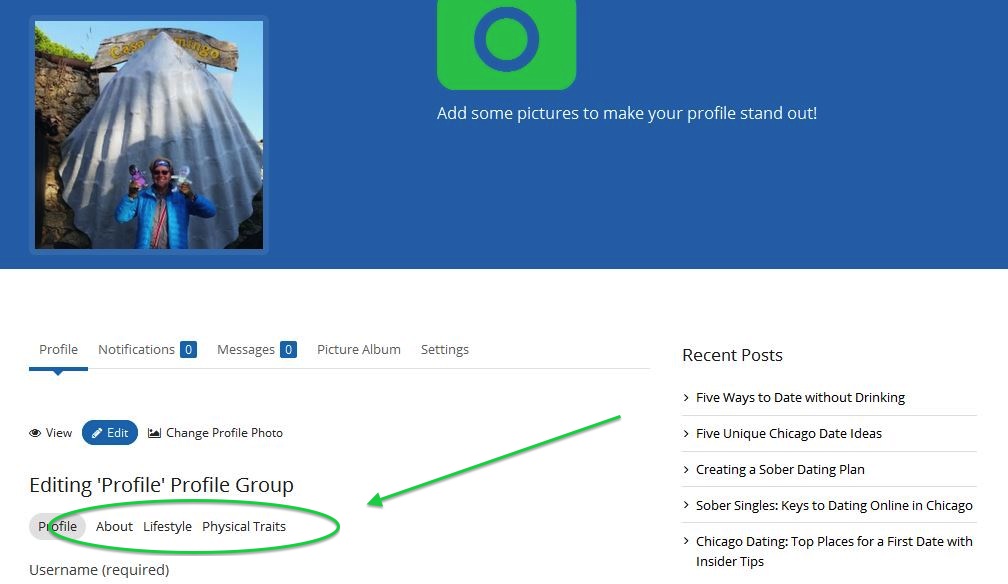
Task: Expand chevron beside Creating a Sober Dating Plan
Action: (x=686, y=469)
